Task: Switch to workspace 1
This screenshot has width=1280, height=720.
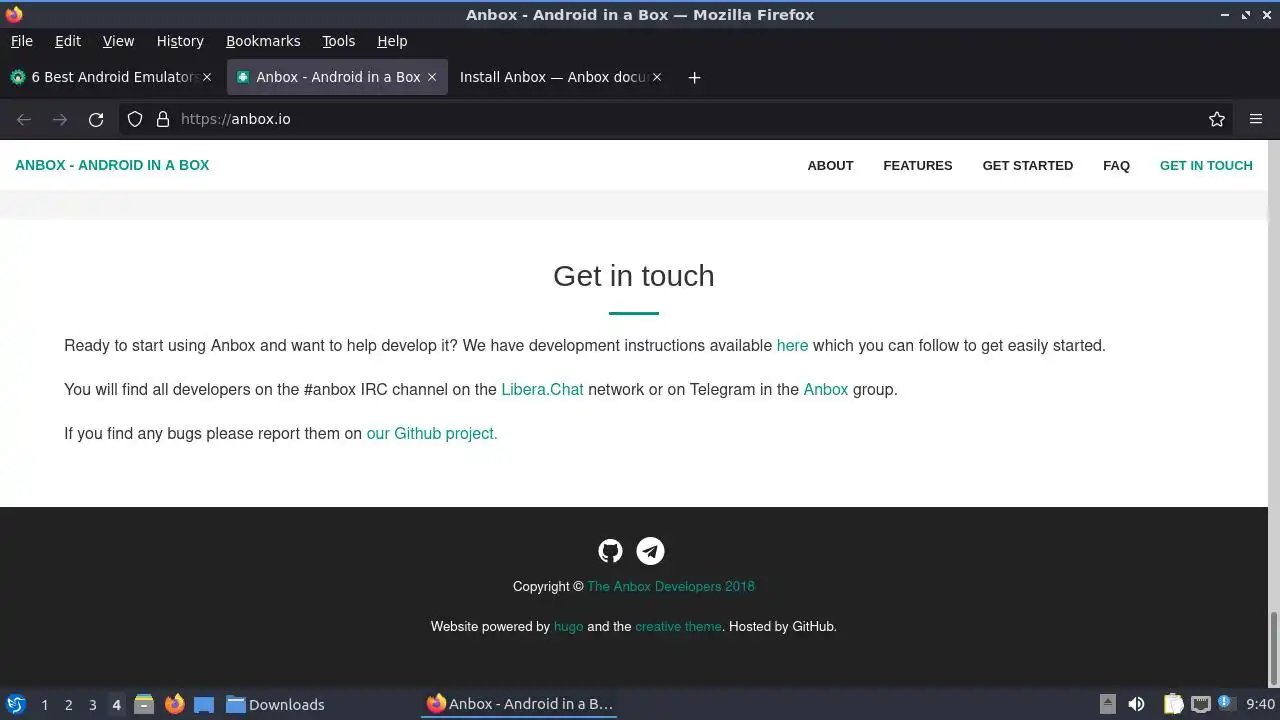Action: (44, 705)
